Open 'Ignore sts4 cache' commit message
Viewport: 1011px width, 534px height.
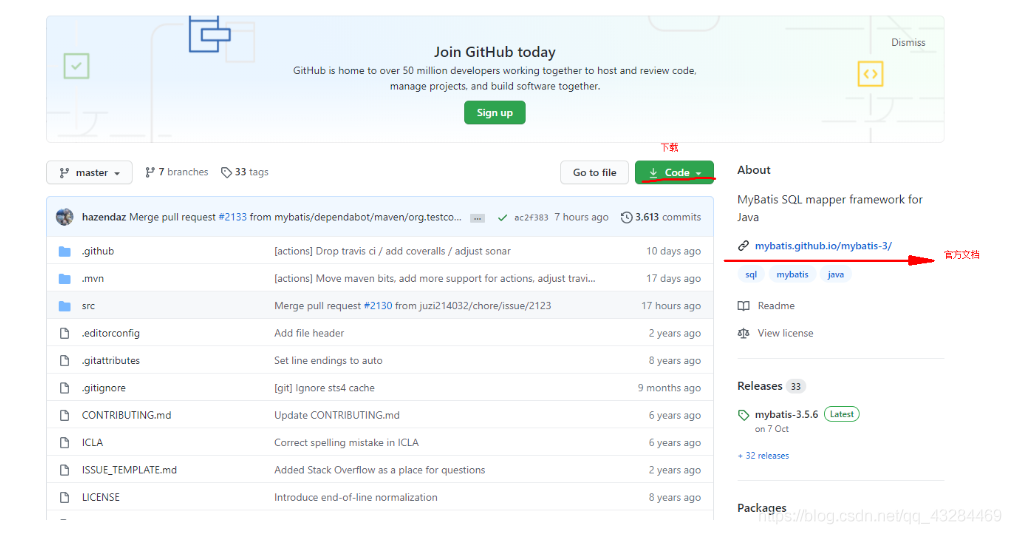(x=324, y=388)
